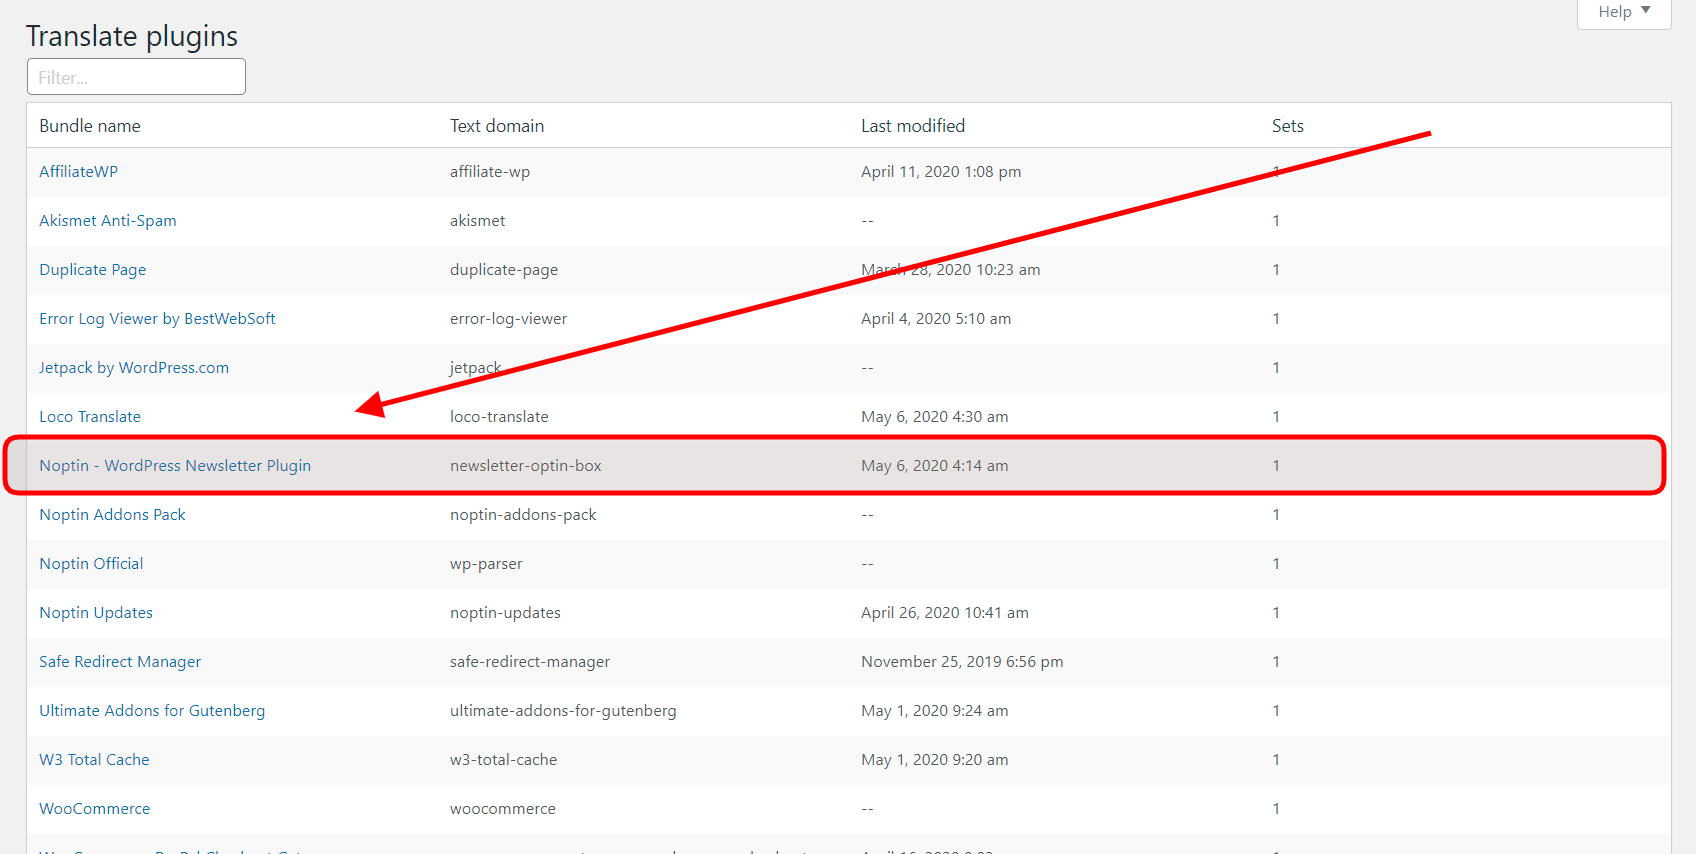Click the wp-parser text domain cell
The height and width of the screenshot is (854, 1696).
pos(486,564)
